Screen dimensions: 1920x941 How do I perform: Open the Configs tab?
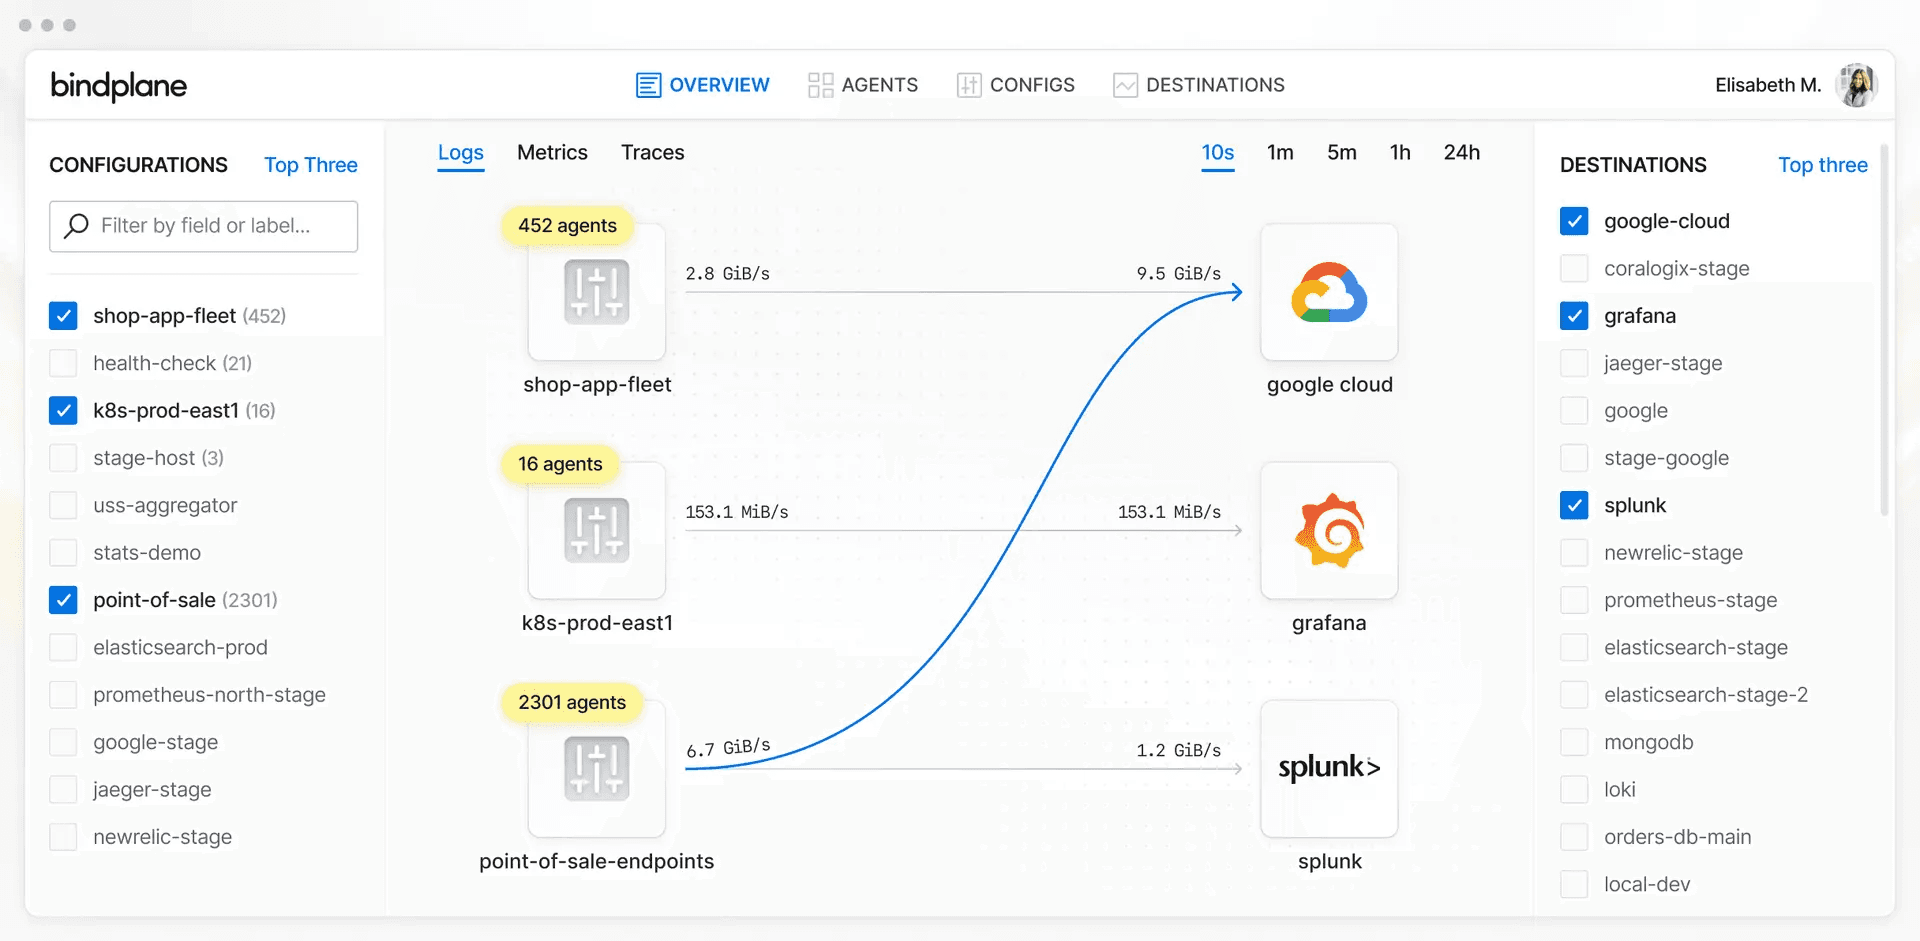click(x=1015, y=85)
